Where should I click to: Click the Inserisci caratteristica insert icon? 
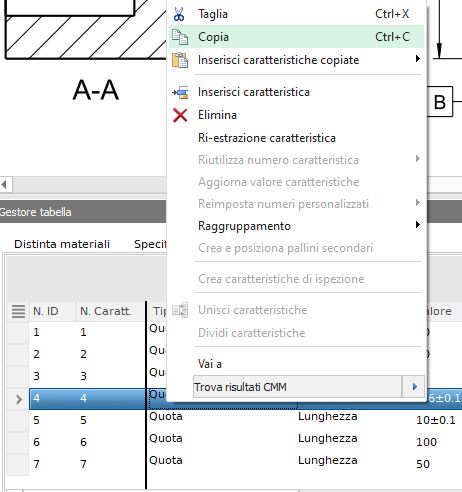(180, 92)
